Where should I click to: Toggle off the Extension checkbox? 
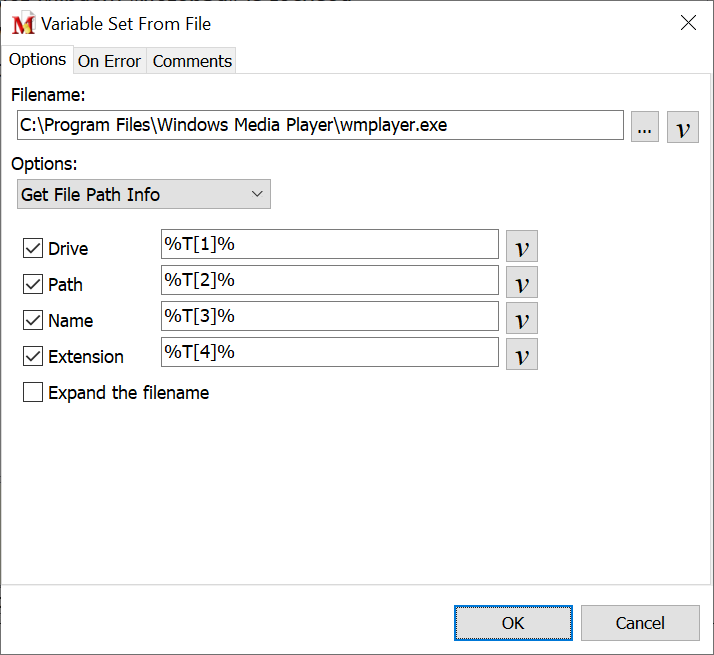point(33,356)
